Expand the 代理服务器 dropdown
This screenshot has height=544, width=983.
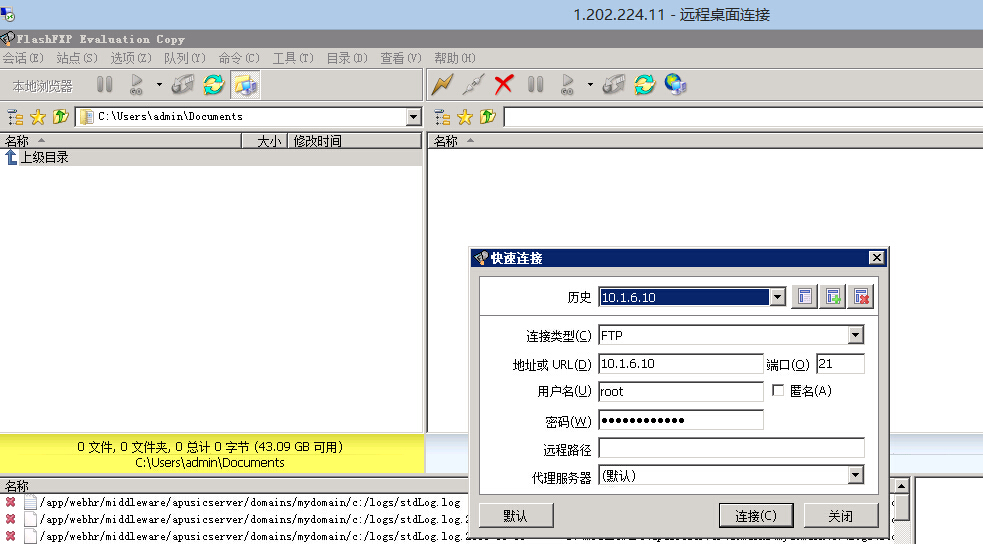[856, 475]
